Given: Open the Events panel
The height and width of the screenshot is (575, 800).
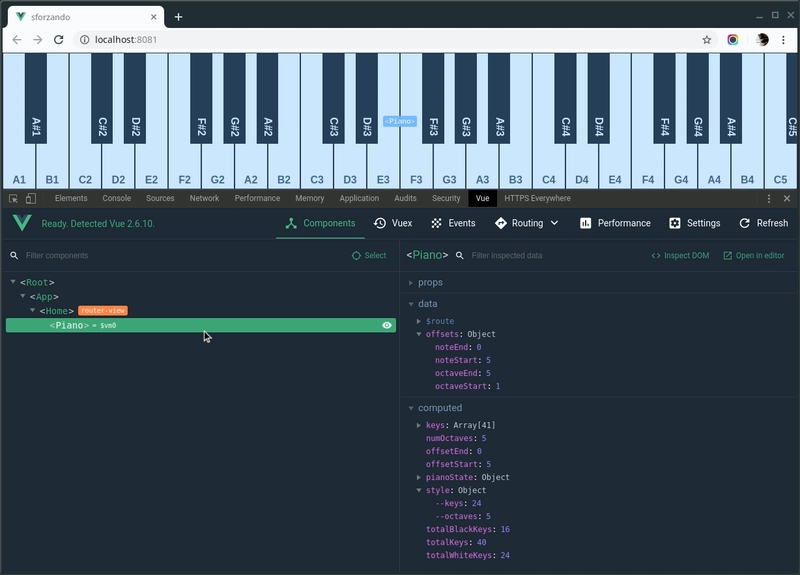Looking at the screenshot, I should [x=453, y=223].
